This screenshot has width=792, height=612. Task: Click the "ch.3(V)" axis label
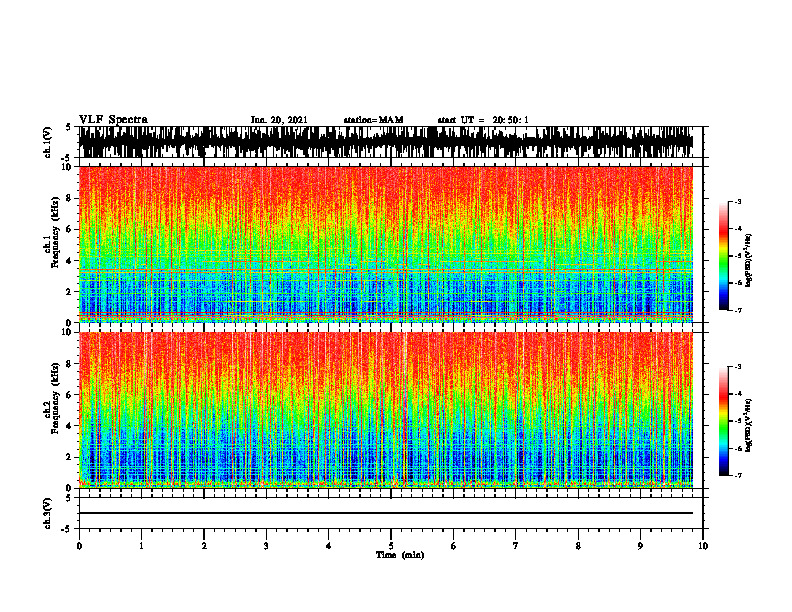point(48,513)
